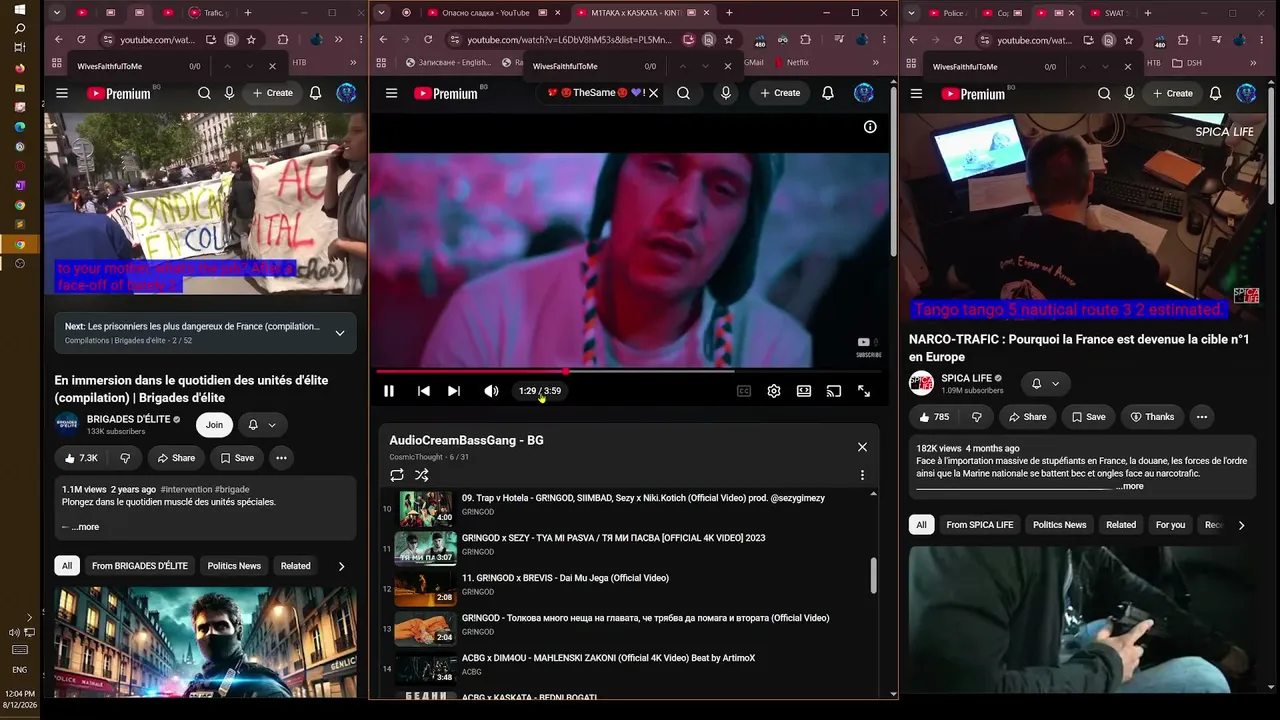Enter fullscreen in the middle player
Viewport: 1280px width, 720px height.
pos(864,391)
